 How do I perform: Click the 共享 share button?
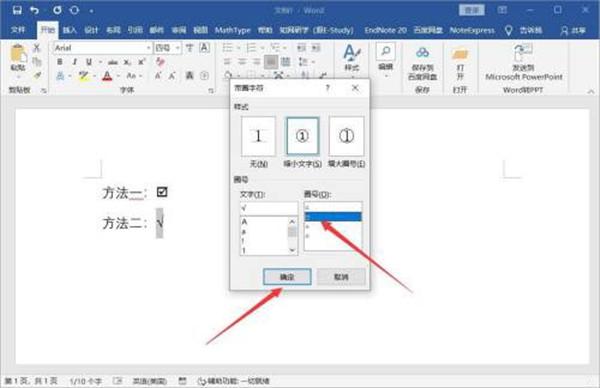pos(573,30)
